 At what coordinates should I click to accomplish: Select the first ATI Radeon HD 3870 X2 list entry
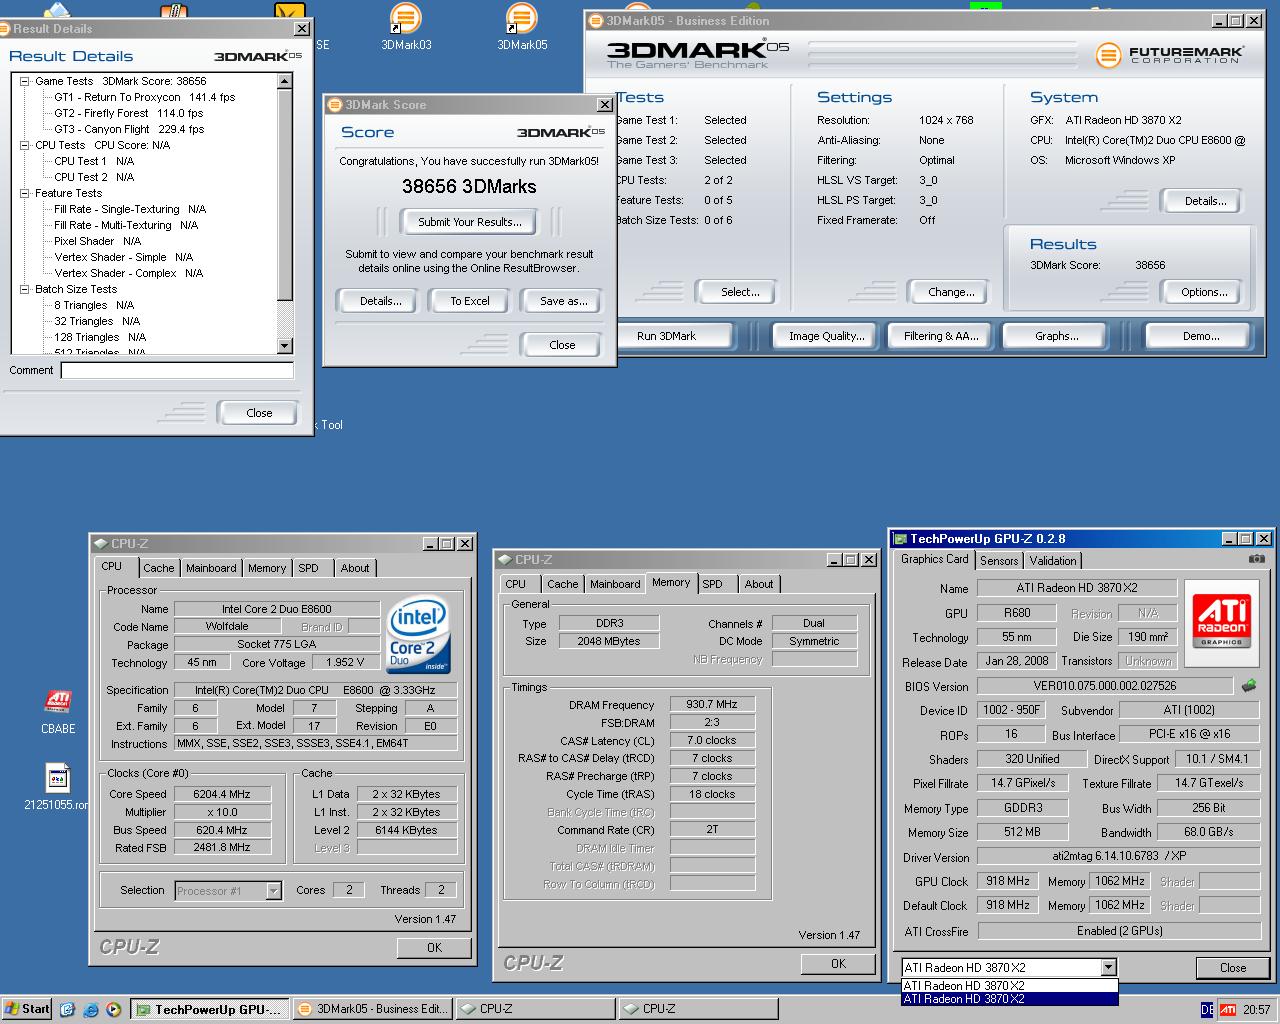click(x=1009, y=985)
